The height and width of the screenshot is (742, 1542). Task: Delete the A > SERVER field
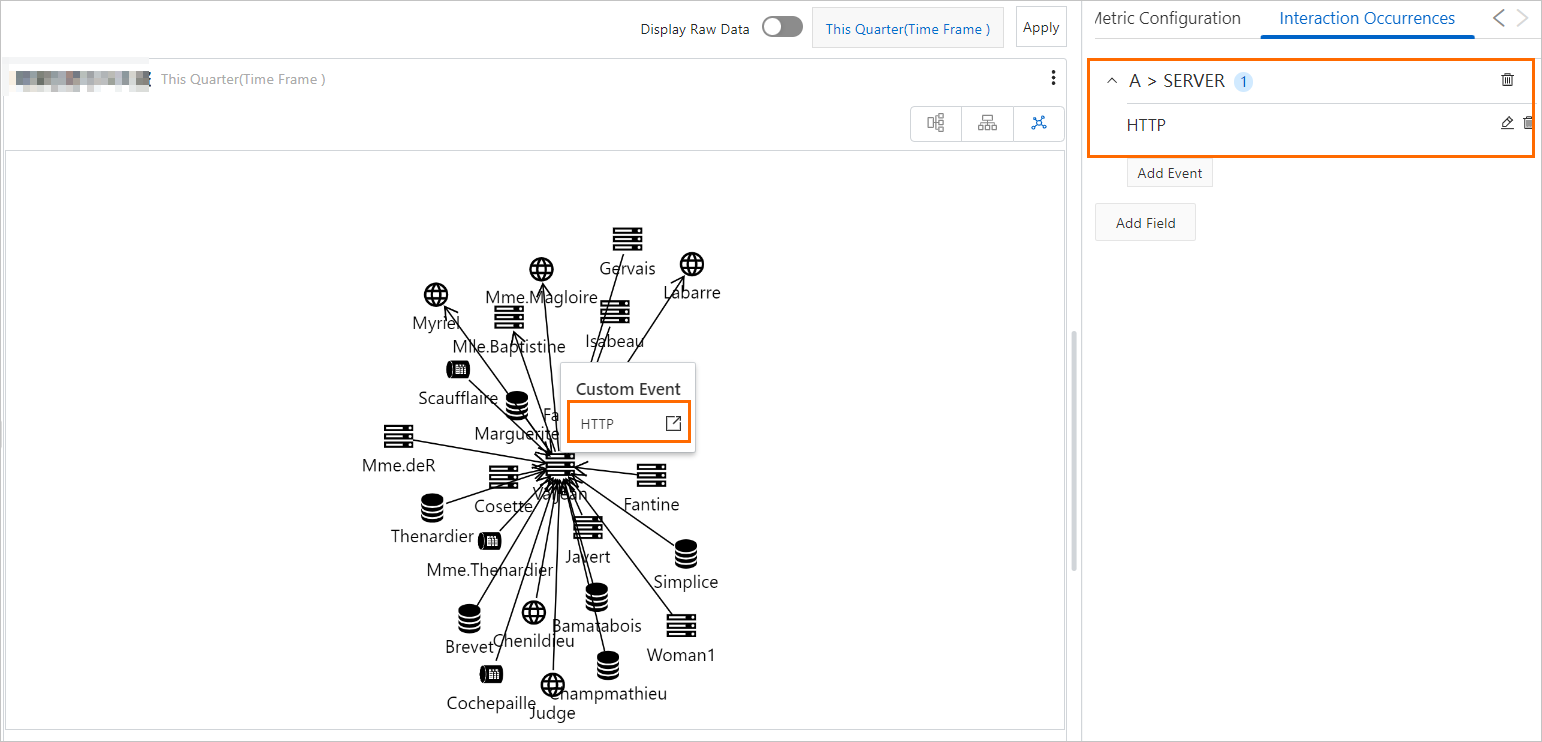tap(1508, 80)
